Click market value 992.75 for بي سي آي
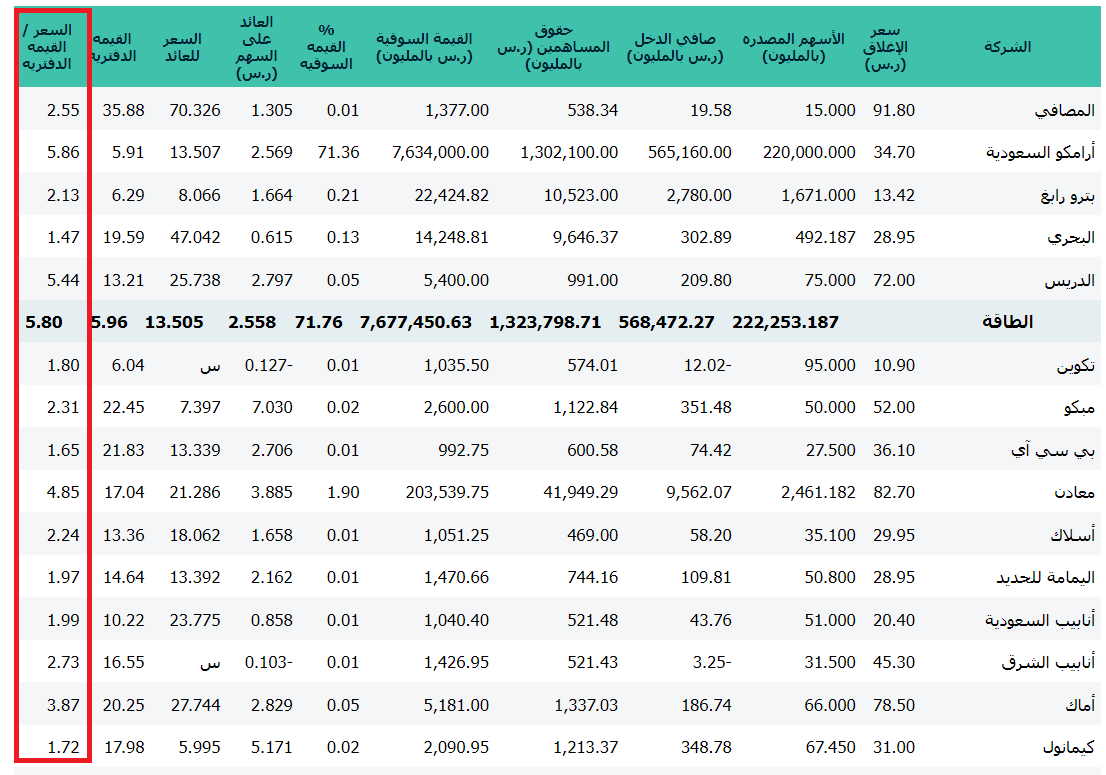The width and height of the screenshot is (1106, 775). pos(463,450)
